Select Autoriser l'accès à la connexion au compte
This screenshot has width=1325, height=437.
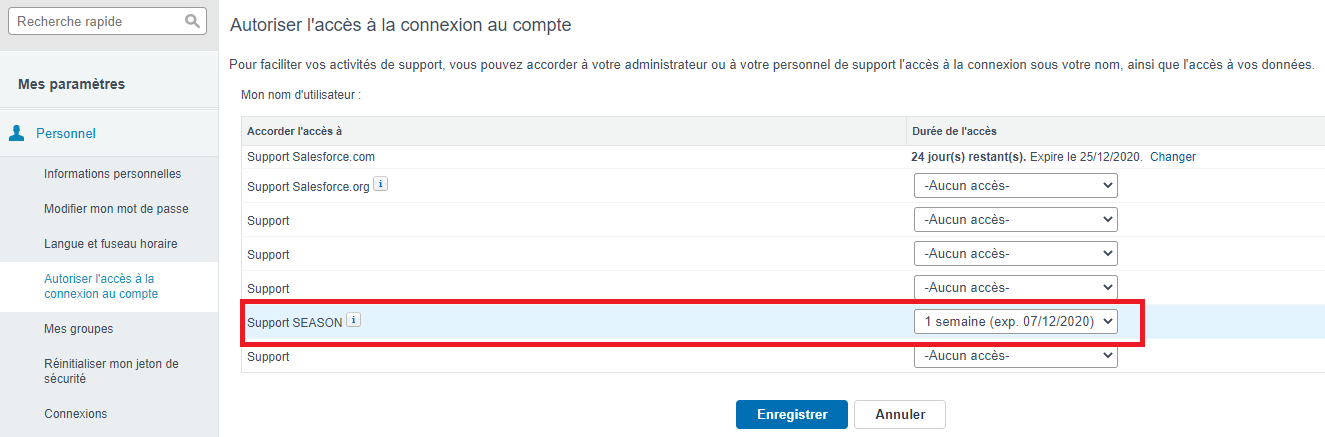pos(100,286)
